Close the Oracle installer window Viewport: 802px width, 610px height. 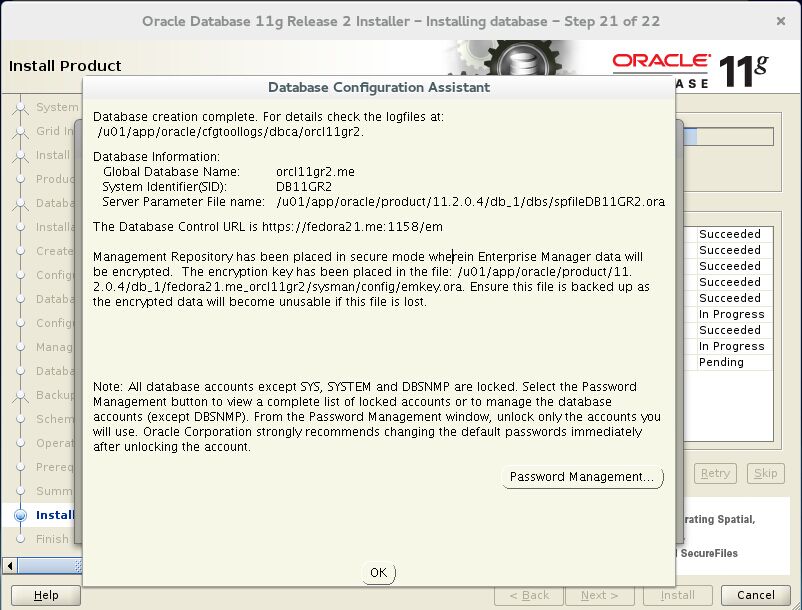coord(781,21)
